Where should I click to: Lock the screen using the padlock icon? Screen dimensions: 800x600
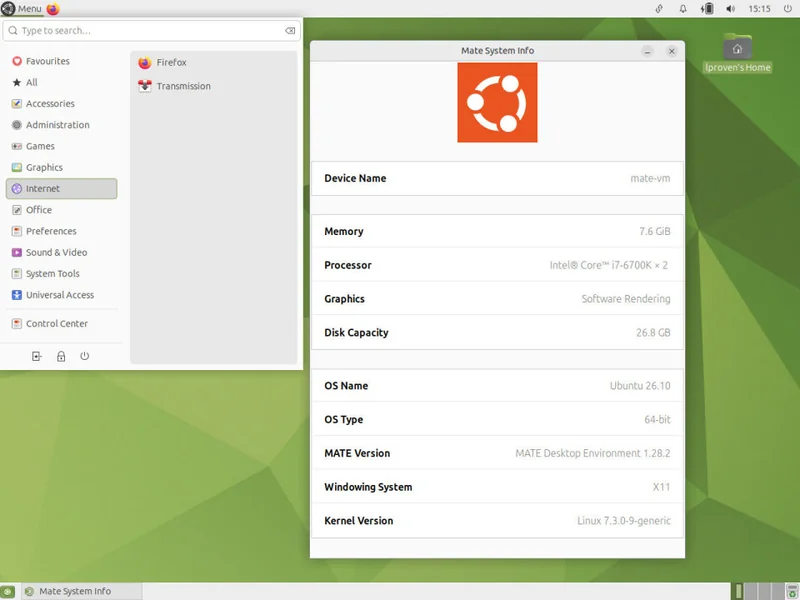(61, 356)
